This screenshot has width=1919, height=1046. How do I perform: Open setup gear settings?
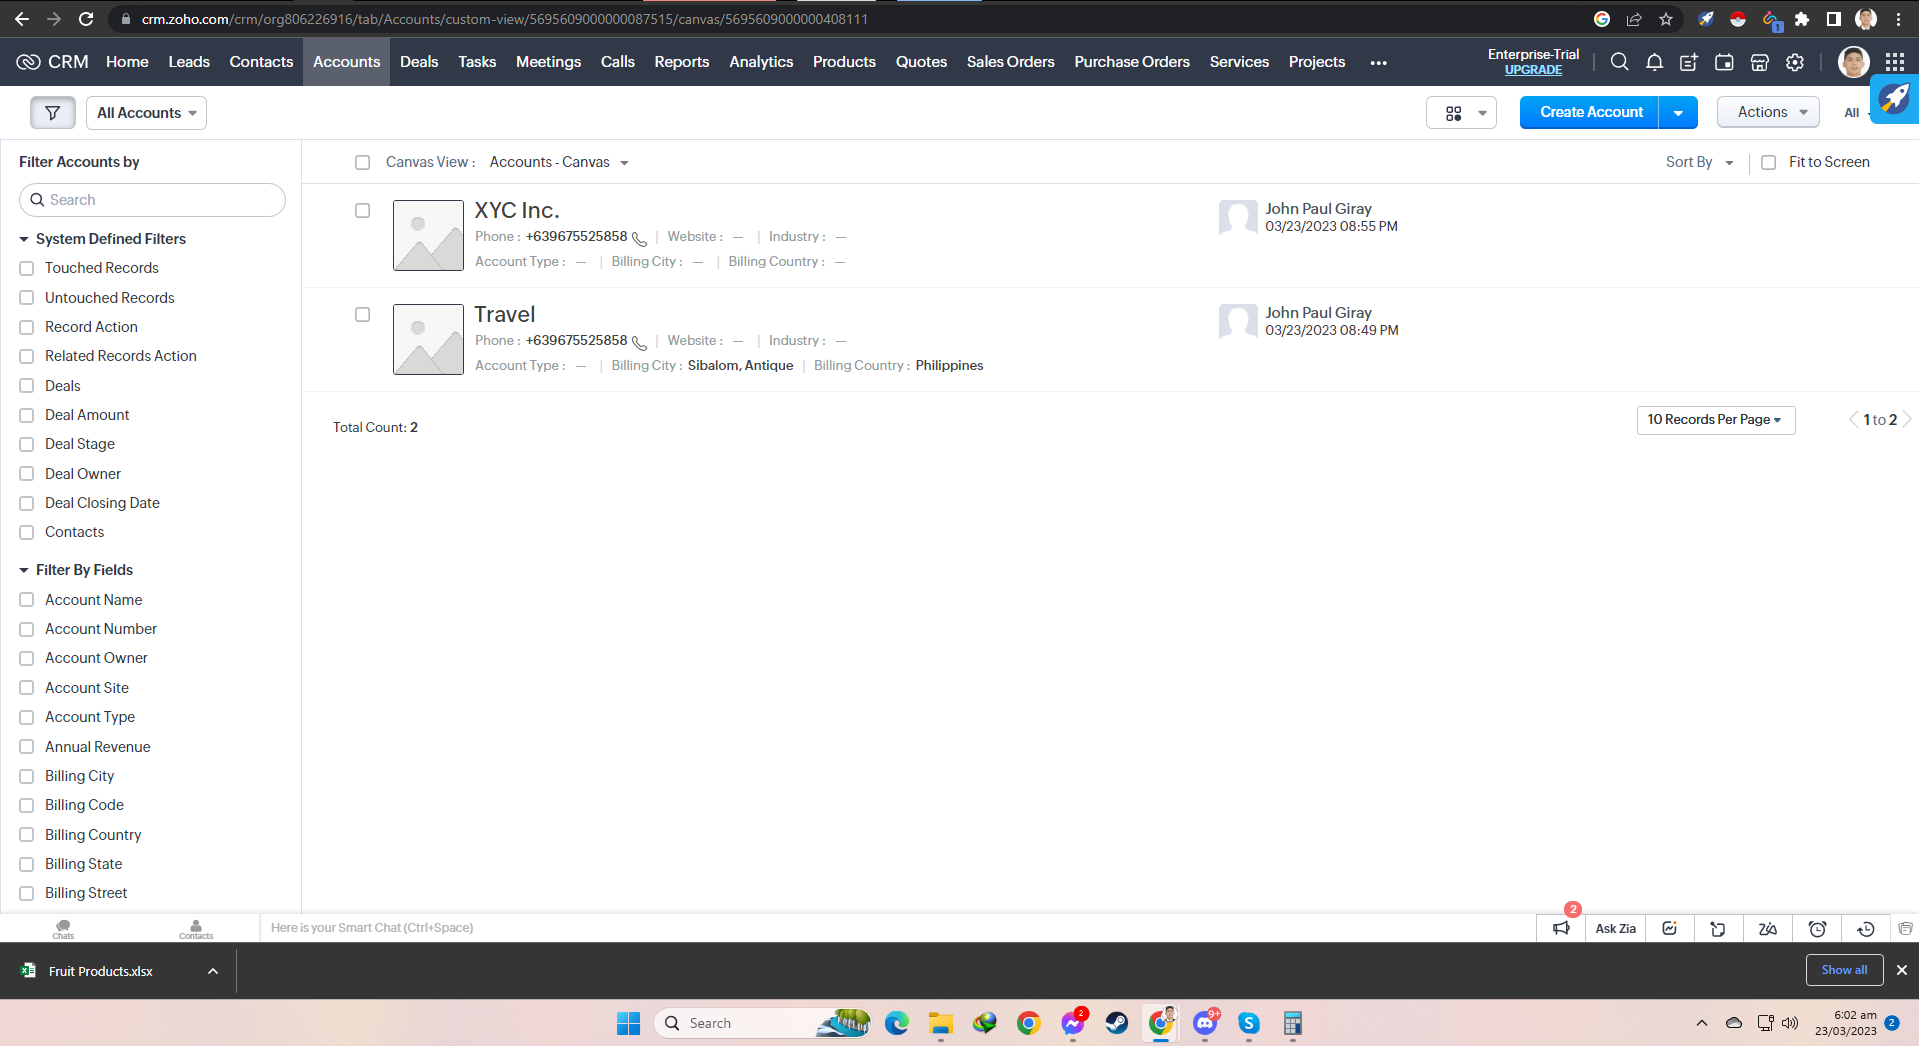point(1795,62)
